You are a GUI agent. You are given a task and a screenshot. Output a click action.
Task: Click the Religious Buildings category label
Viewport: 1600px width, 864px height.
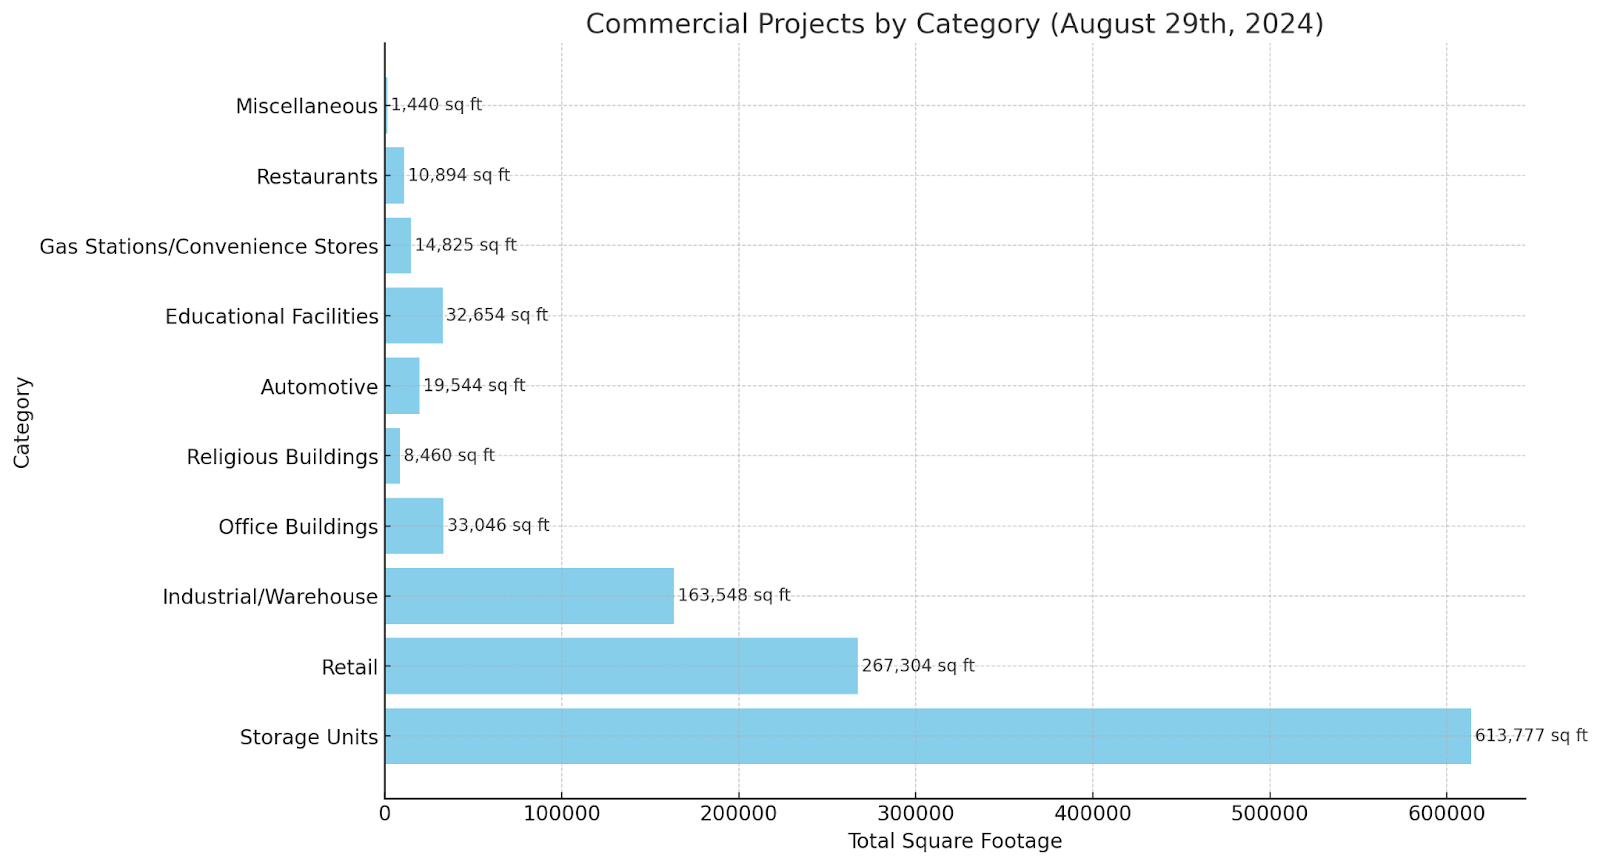point(282,457)
